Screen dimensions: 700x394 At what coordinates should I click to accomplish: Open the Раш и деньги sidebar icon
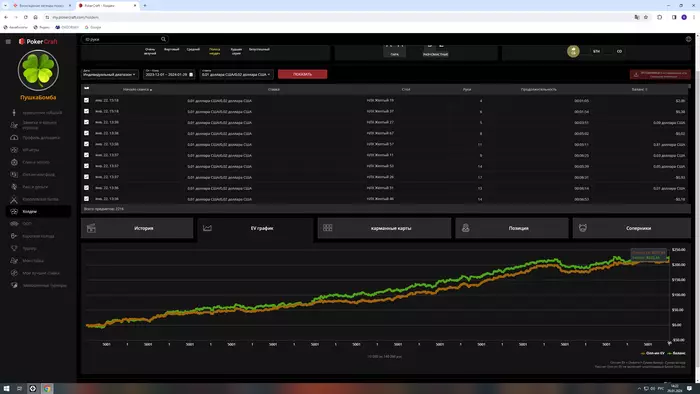(14, 187)
